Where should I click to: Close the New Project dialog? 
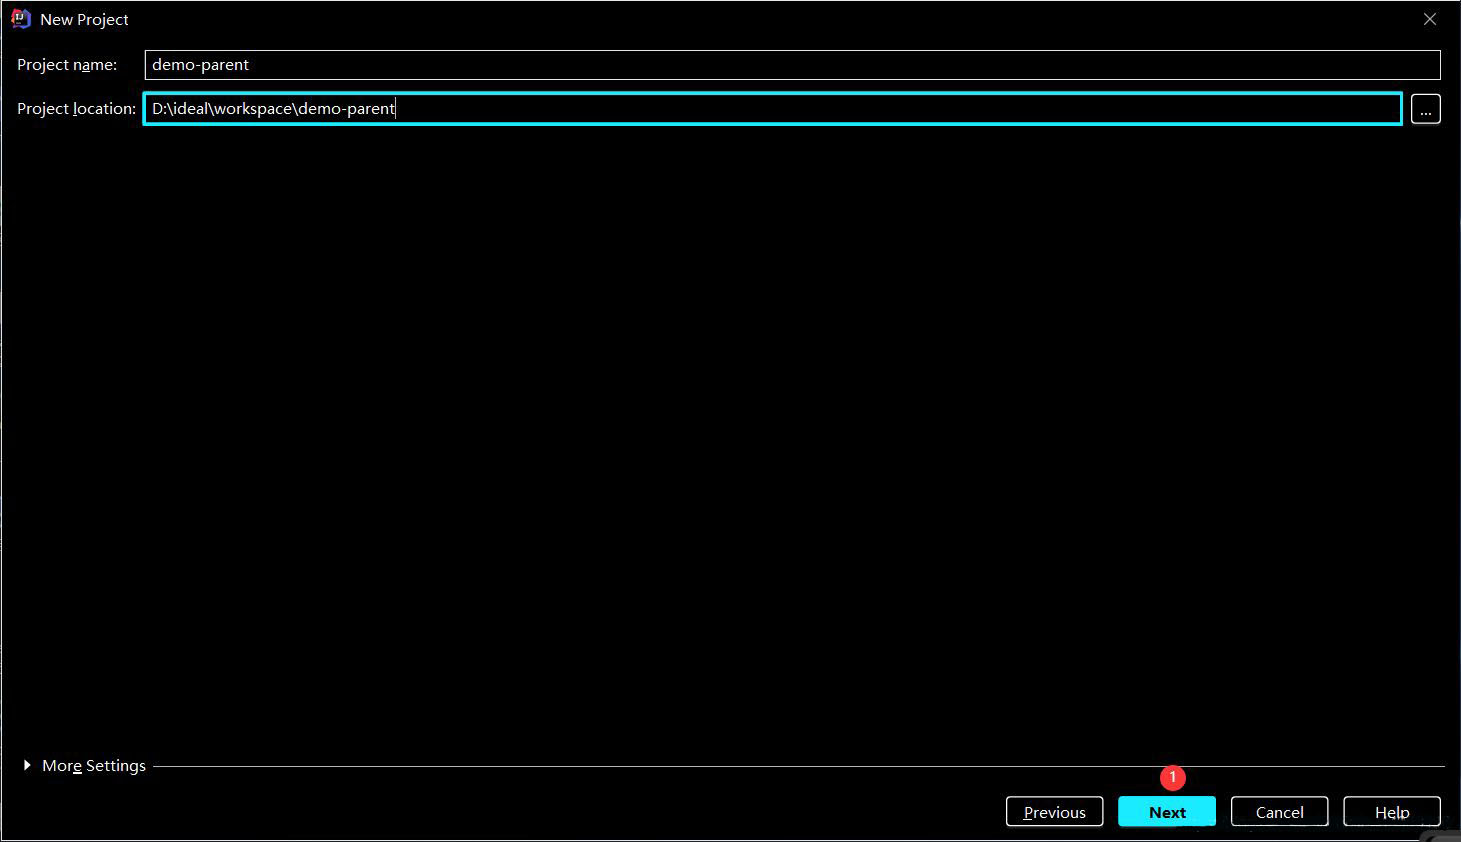pyautogui.click(x=1429, y=19)
